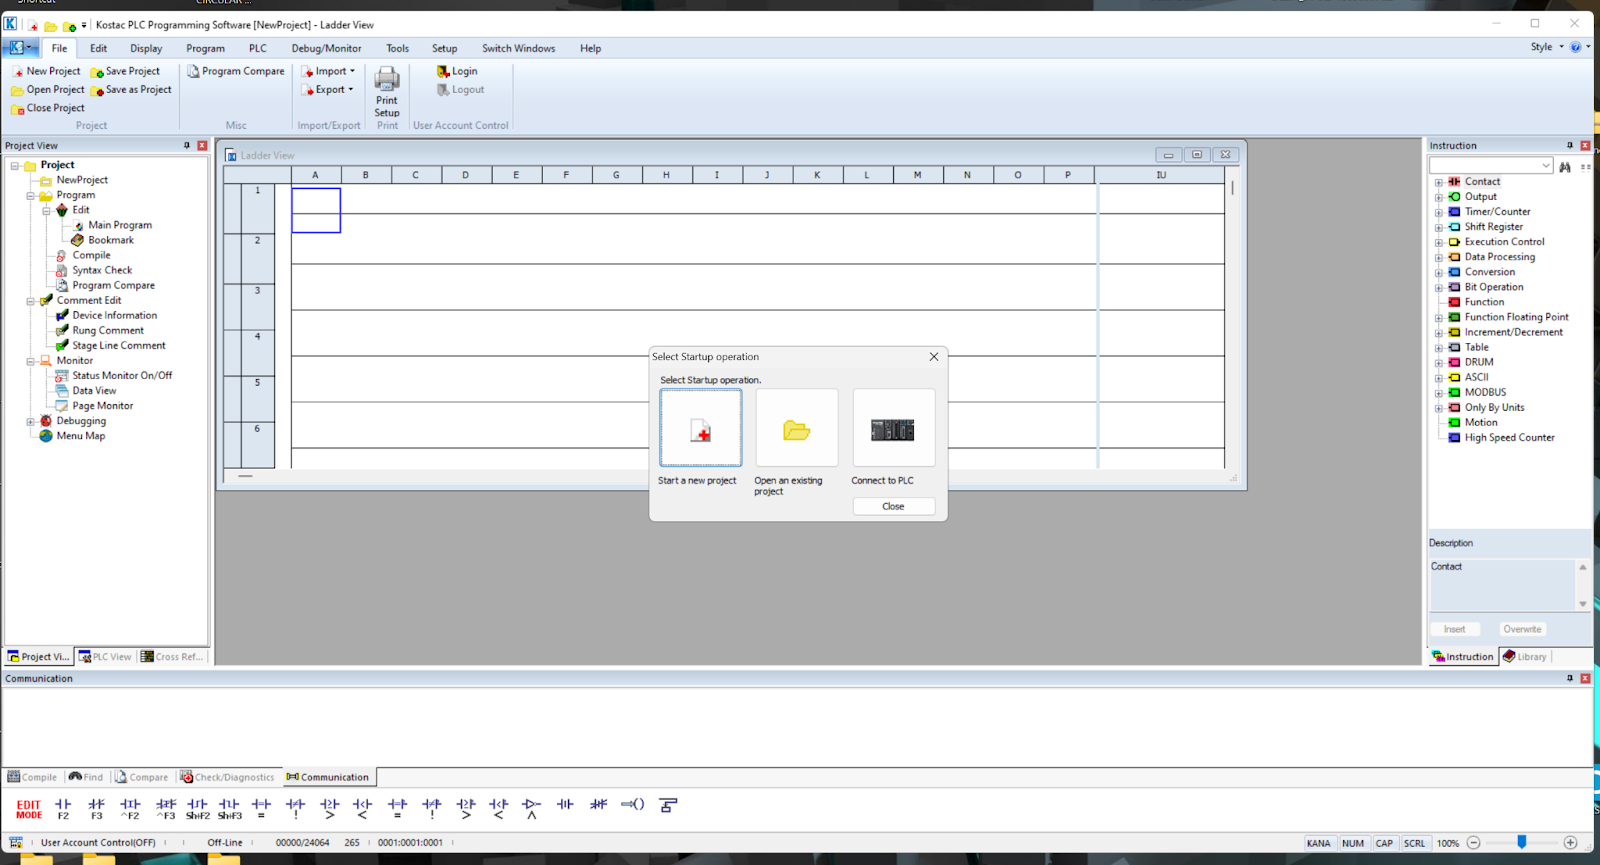Open the Debug/Monitor menu tab
The height and width of the screenshot is (865, 1600).
pyautogui.click(x=326, y=48)
